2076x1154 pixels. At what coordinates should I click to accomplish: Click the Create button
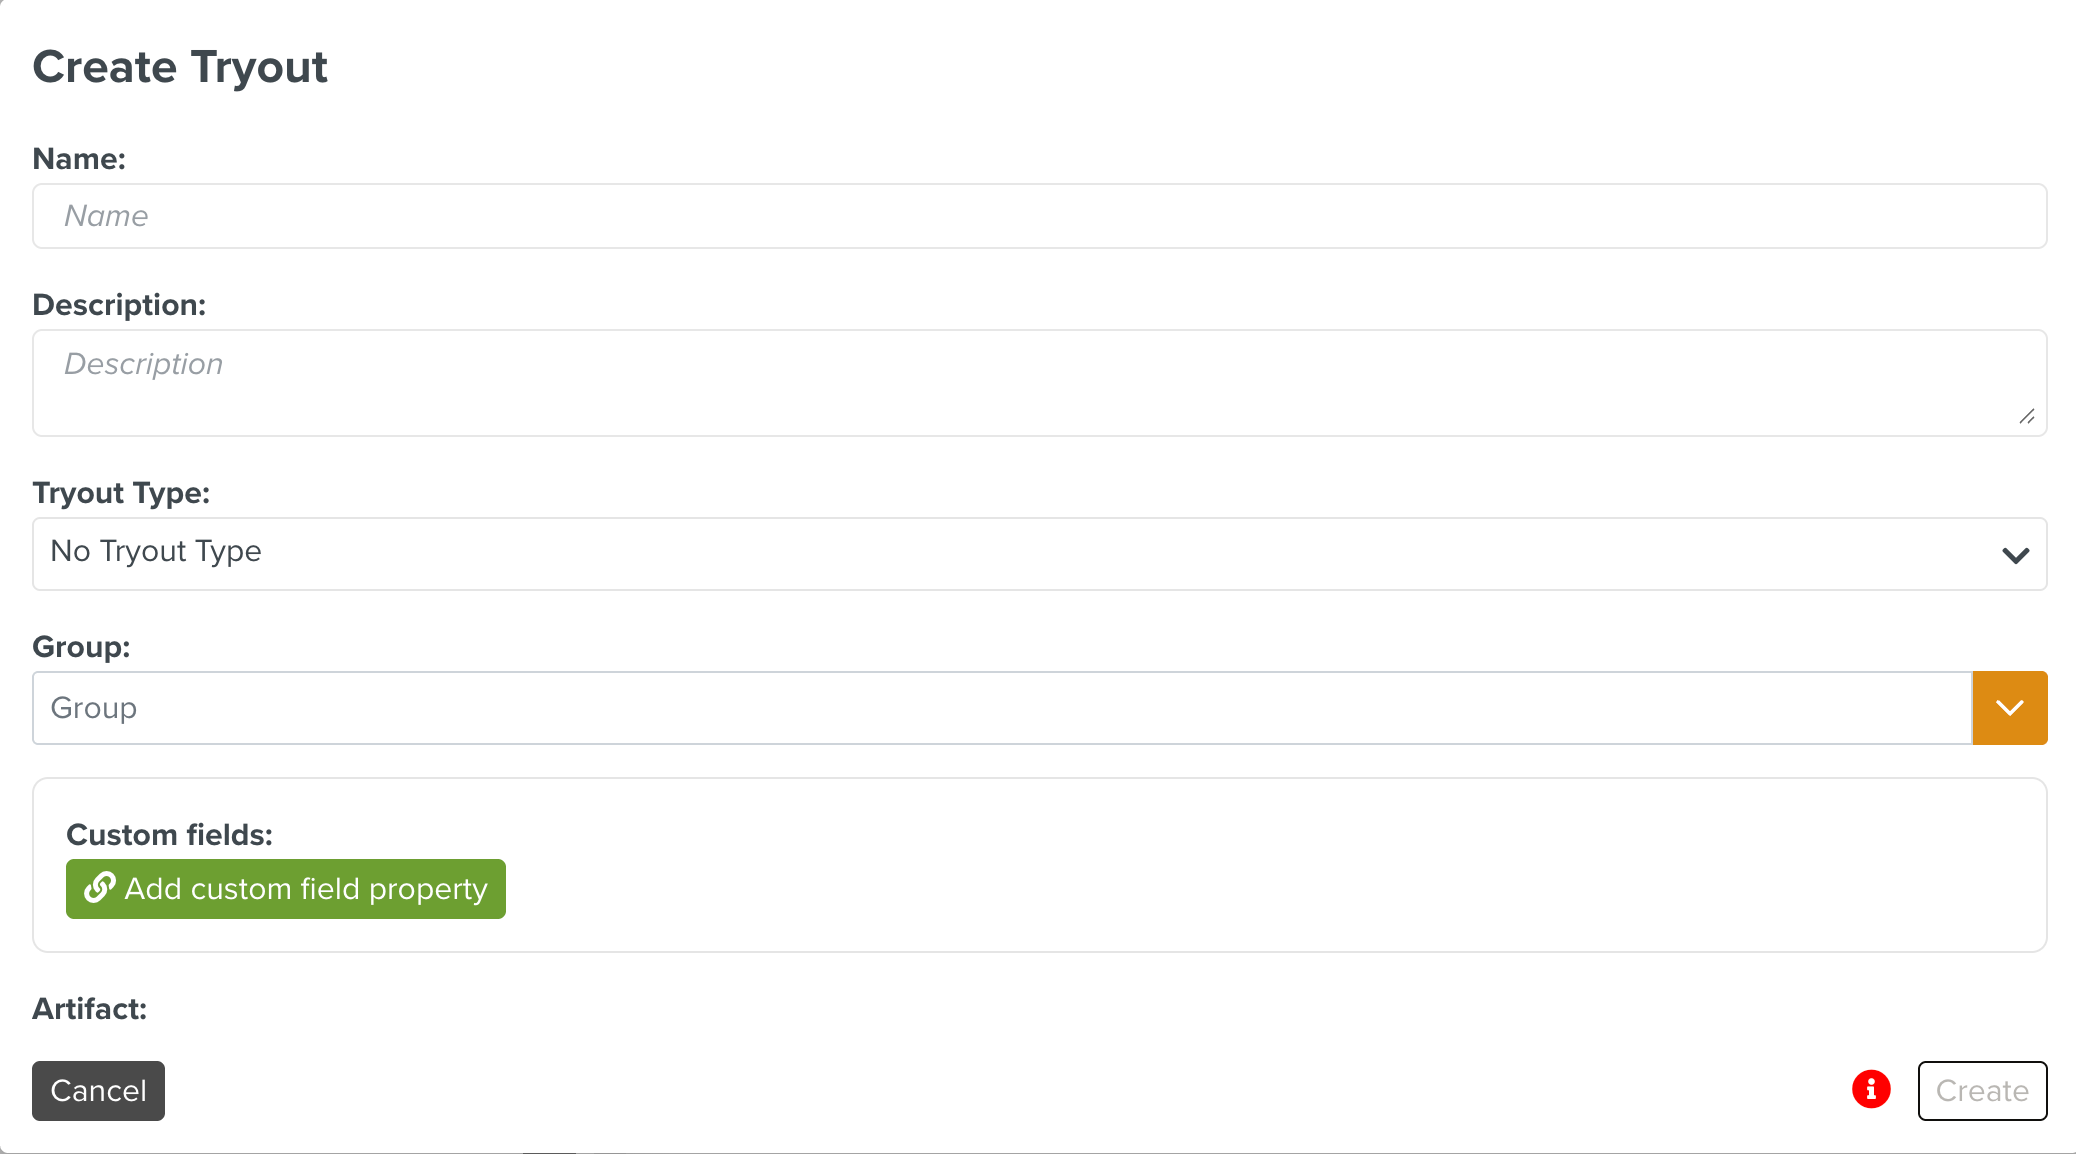pos(1981,1091)
